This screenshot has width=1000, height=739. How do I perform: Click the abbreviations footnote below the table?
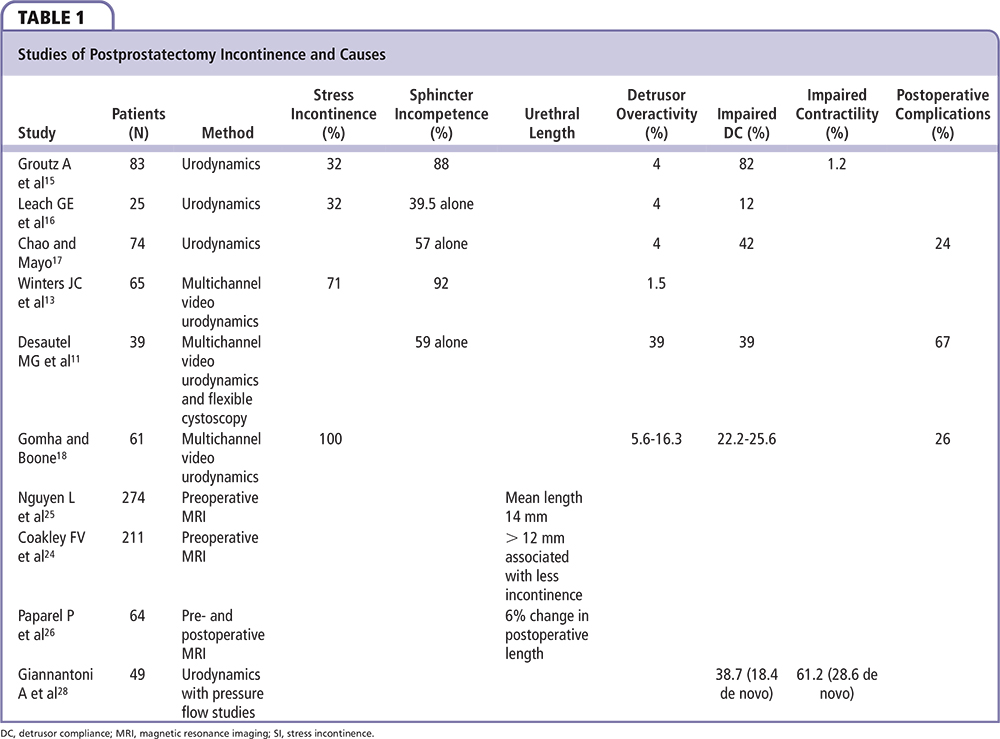click(x=188, y=732)
